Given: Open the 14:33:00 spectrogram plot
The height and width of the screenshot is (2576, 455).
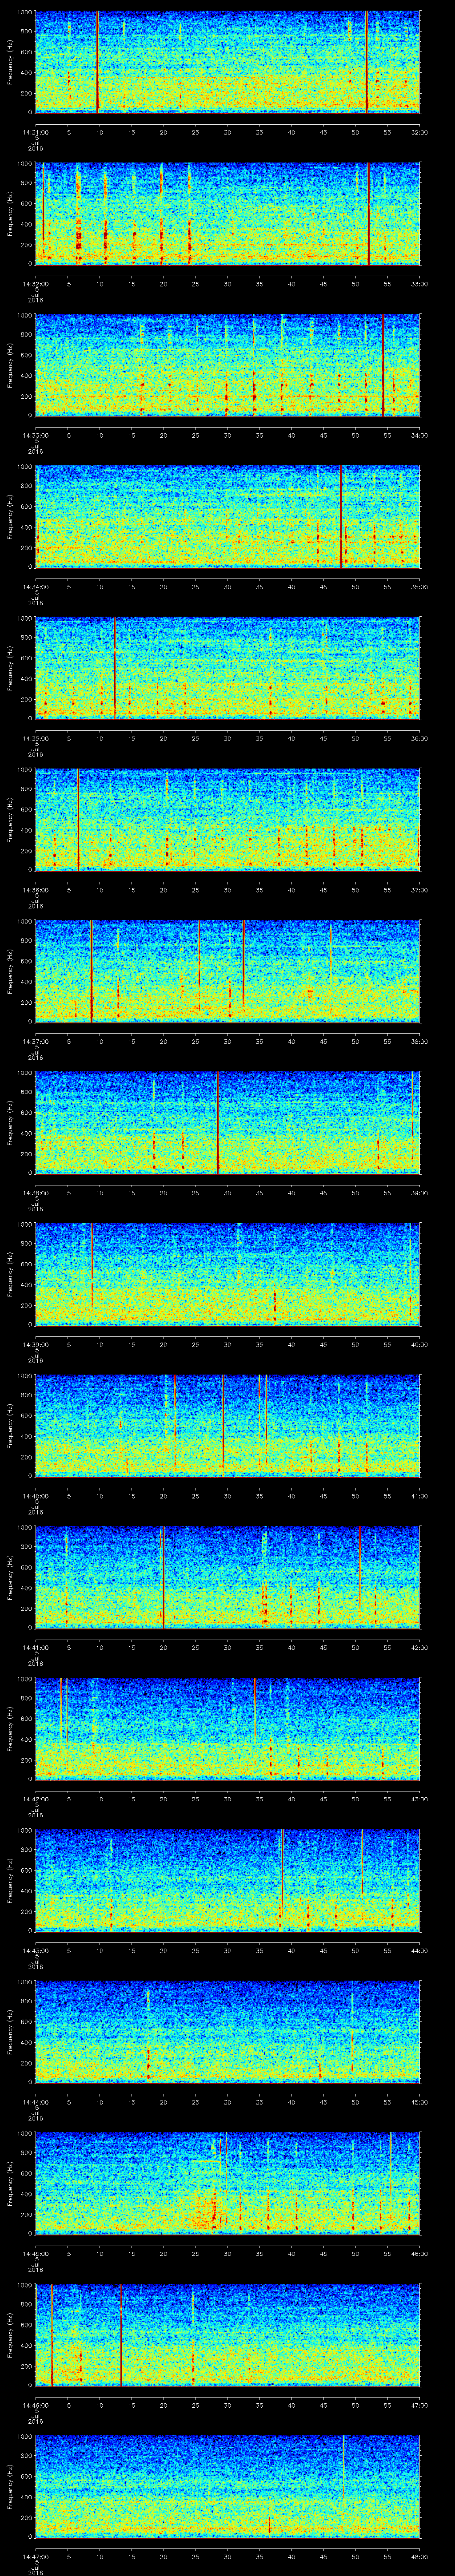Looking at the screenshot, I should coord(228,365).
